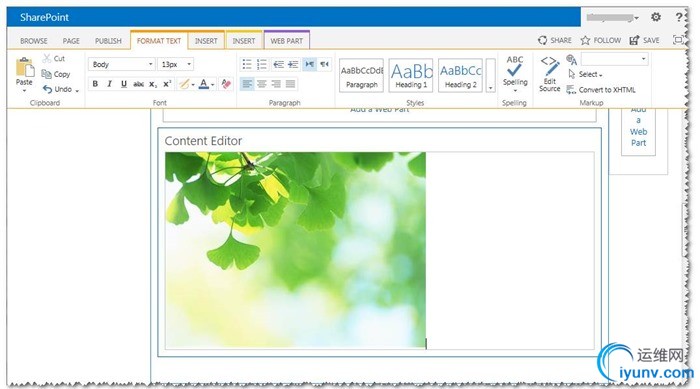Click empty text area beside the image

pos(510,250)
